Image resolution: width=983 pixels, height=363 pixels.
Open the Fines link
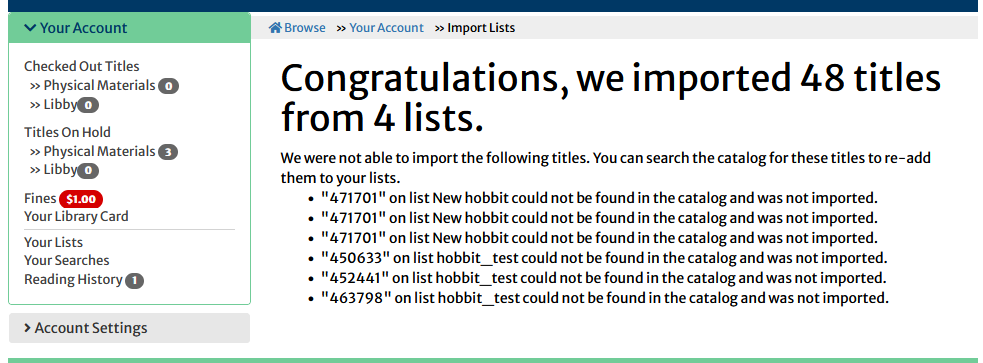pyautogui.click(x=40, y=199)
